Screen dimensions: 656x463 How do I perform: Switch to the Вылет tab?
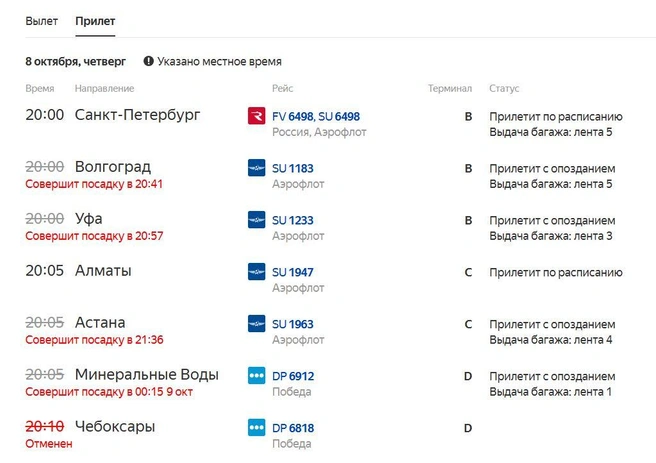41,21
